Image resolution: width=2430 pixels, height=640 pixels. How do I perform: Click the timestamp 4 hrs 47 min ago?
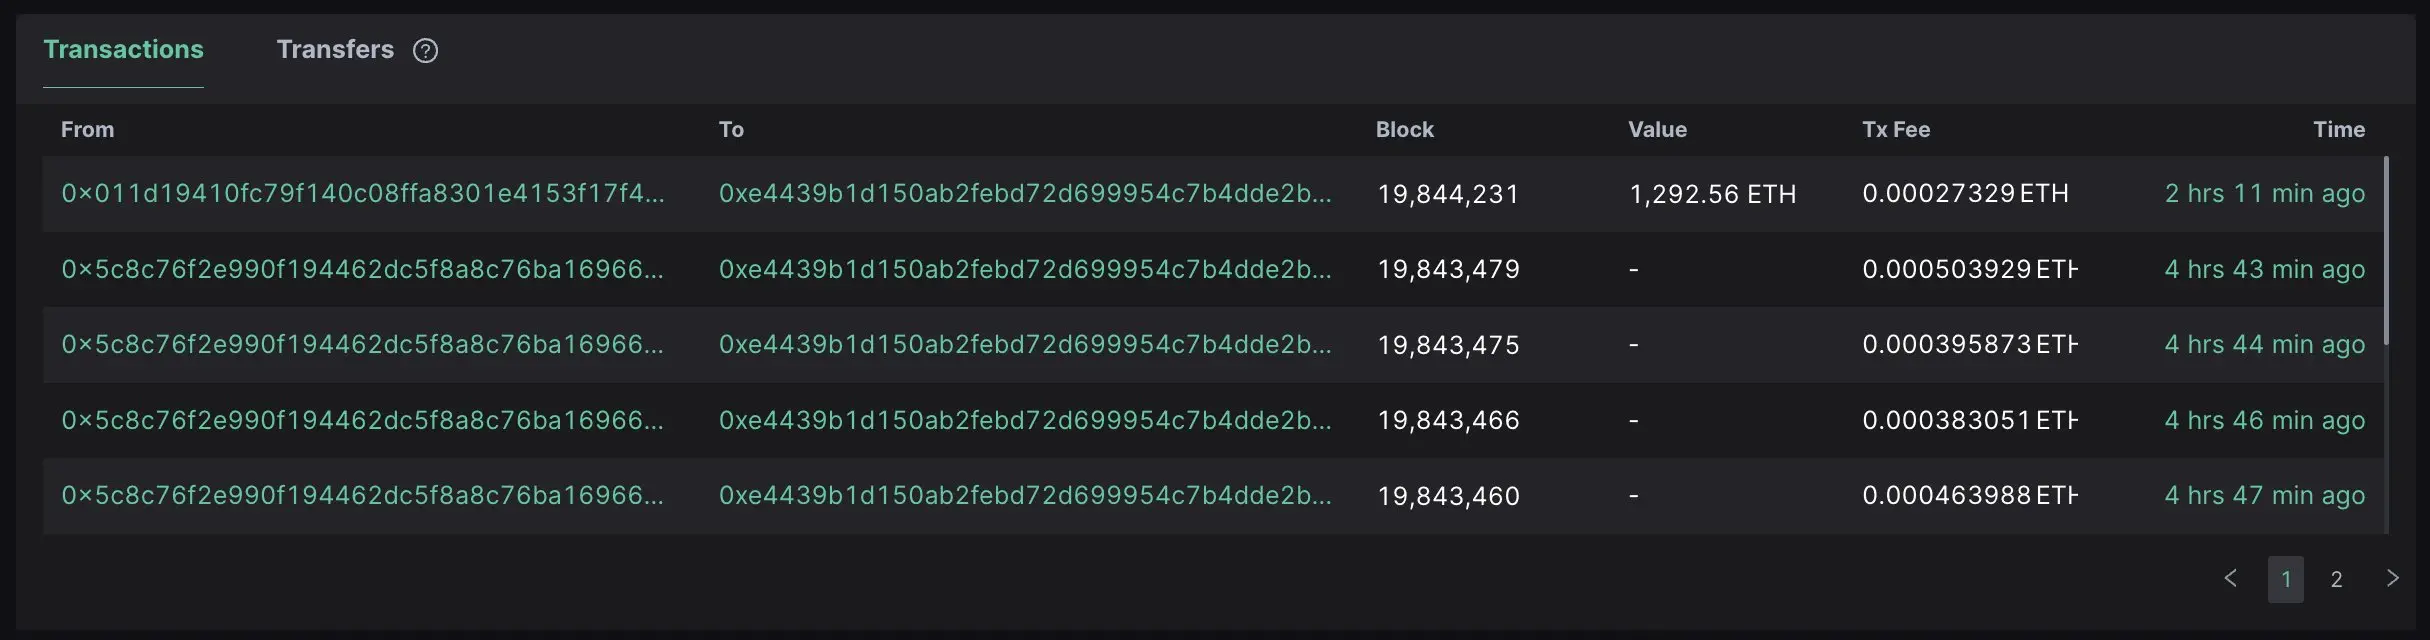pyautogui.click(x=2265, y=495)
